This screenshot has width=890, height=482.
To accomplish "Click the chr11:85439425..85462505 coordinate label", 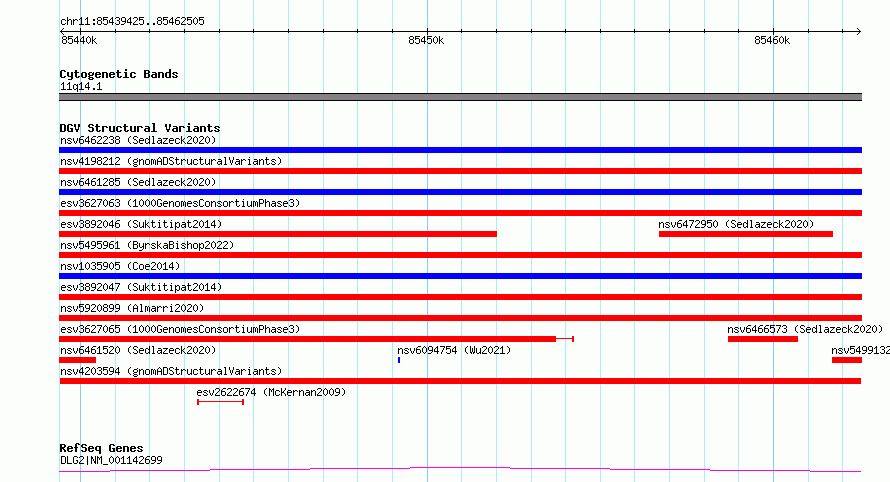I will [x=132, y=22].
